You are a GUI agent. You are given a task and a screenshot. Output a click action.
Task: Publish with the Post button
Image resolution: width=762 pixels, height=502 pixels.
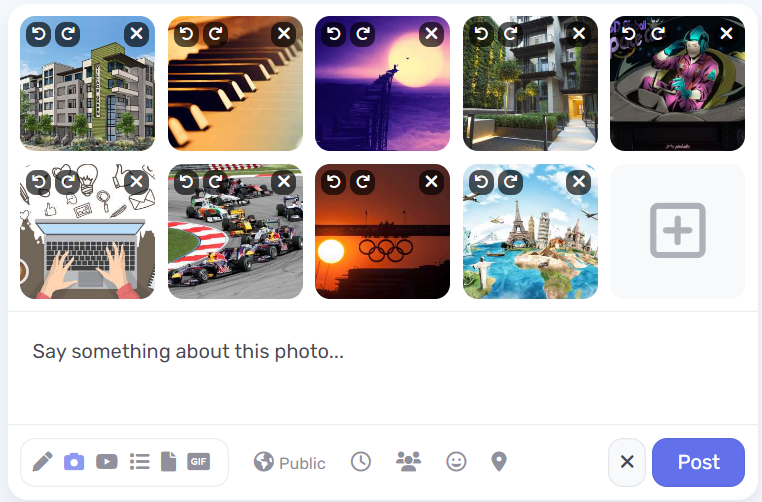point(698,462)
